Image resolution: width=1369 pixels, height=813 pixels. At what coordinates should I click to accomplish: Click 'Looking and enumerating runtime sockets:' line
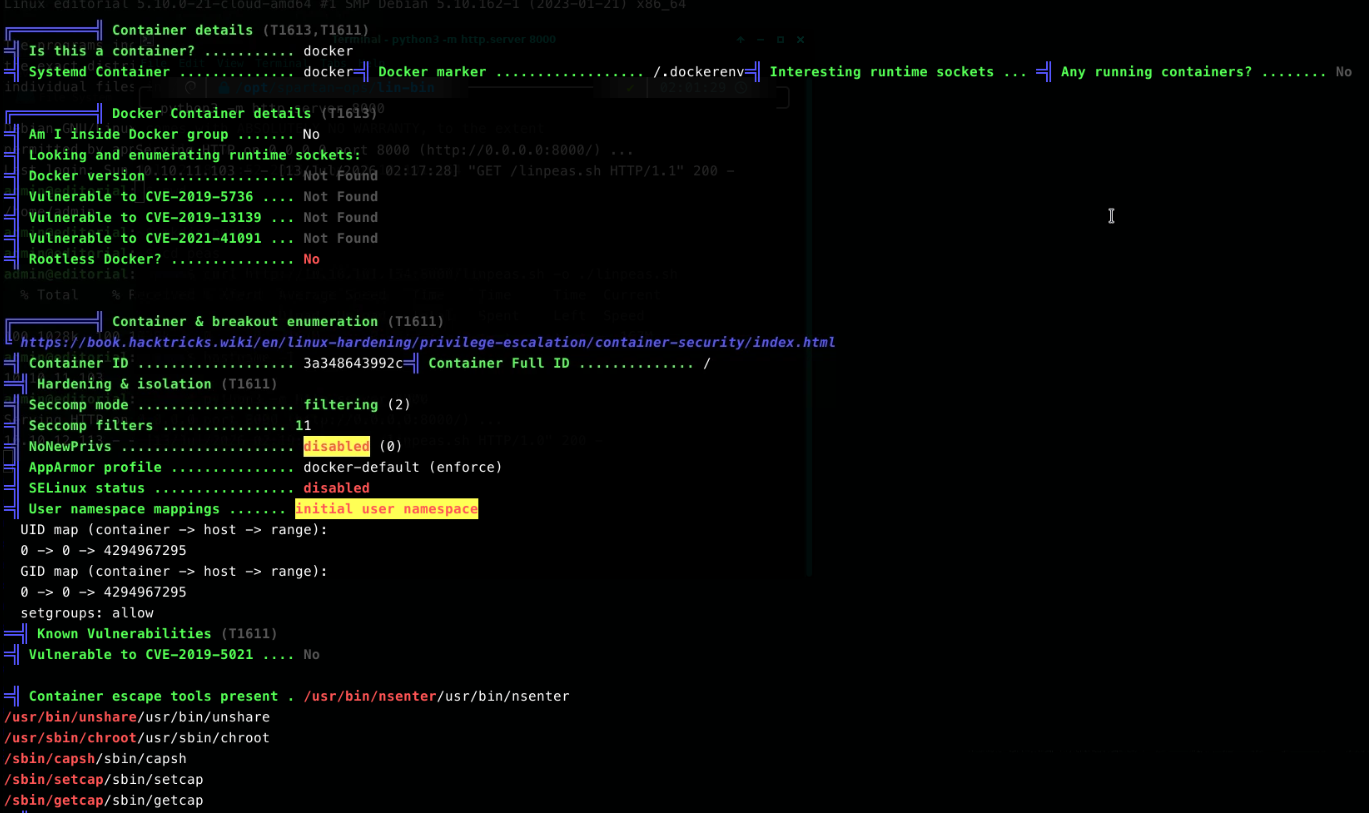pos(195,155)
